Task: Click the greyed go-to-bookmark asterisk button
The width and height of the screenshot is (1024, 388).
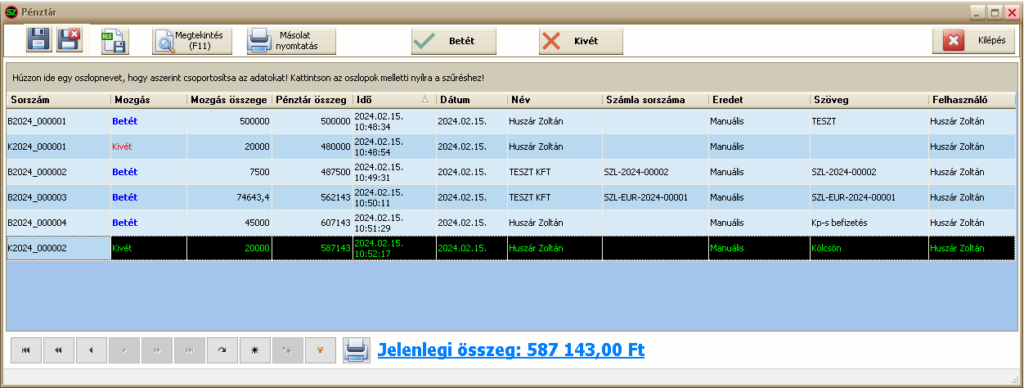Action: [287, 350]
